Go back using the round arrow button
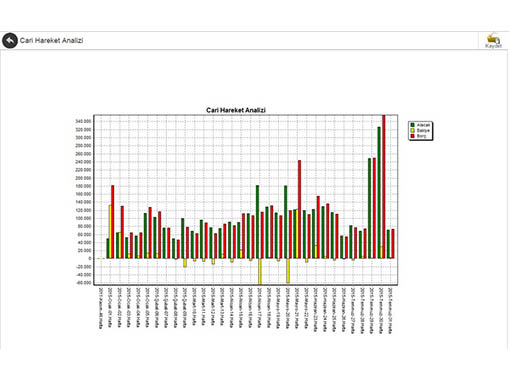 [10, 41]
